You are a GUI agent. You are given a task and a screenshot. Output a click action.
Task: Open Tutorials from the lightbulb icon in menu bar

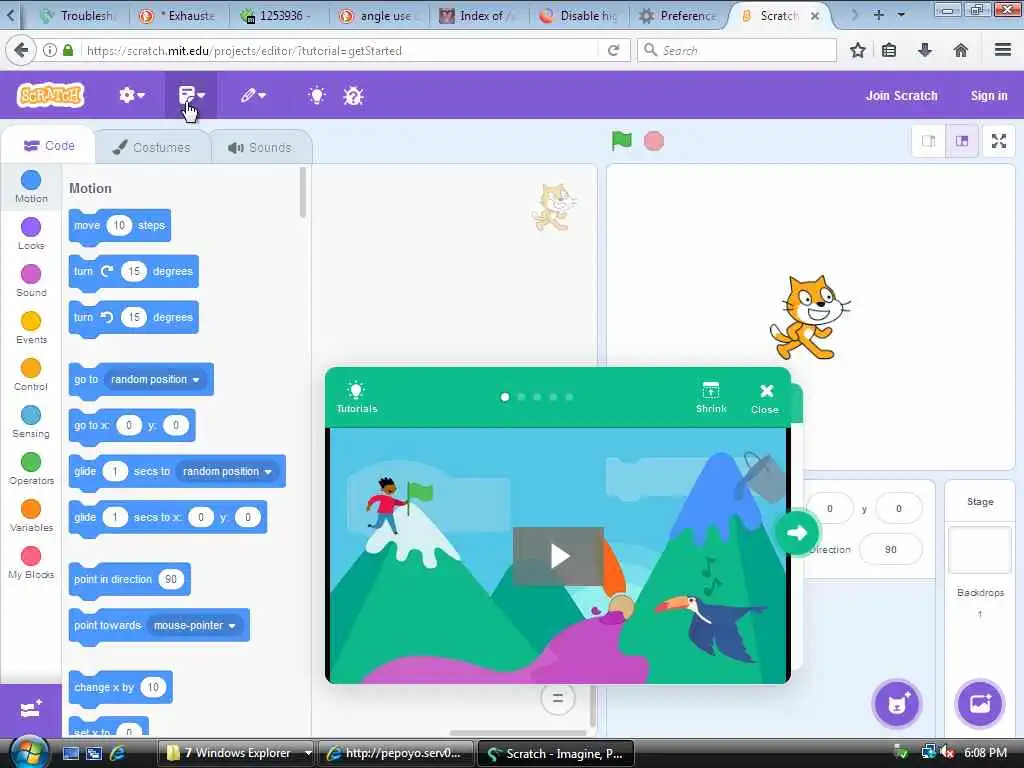pos(317,96)
